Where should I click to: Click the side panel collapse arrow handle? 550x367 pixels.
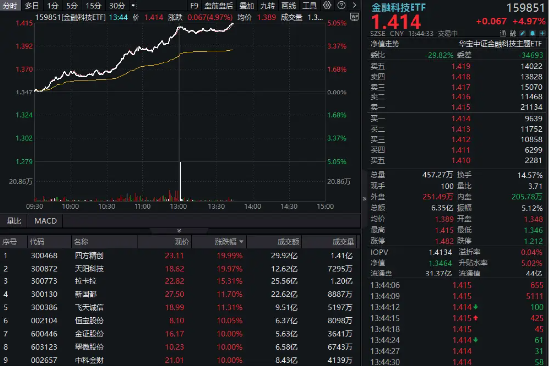point(364,199)
